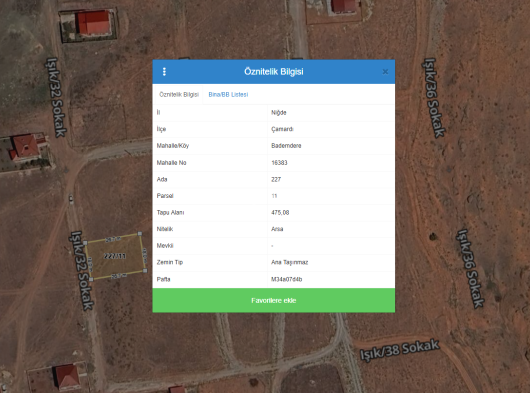This screenshot has width=530, height=393.
Task: Select the 227/11 parcel label on map
Action: 115,256
